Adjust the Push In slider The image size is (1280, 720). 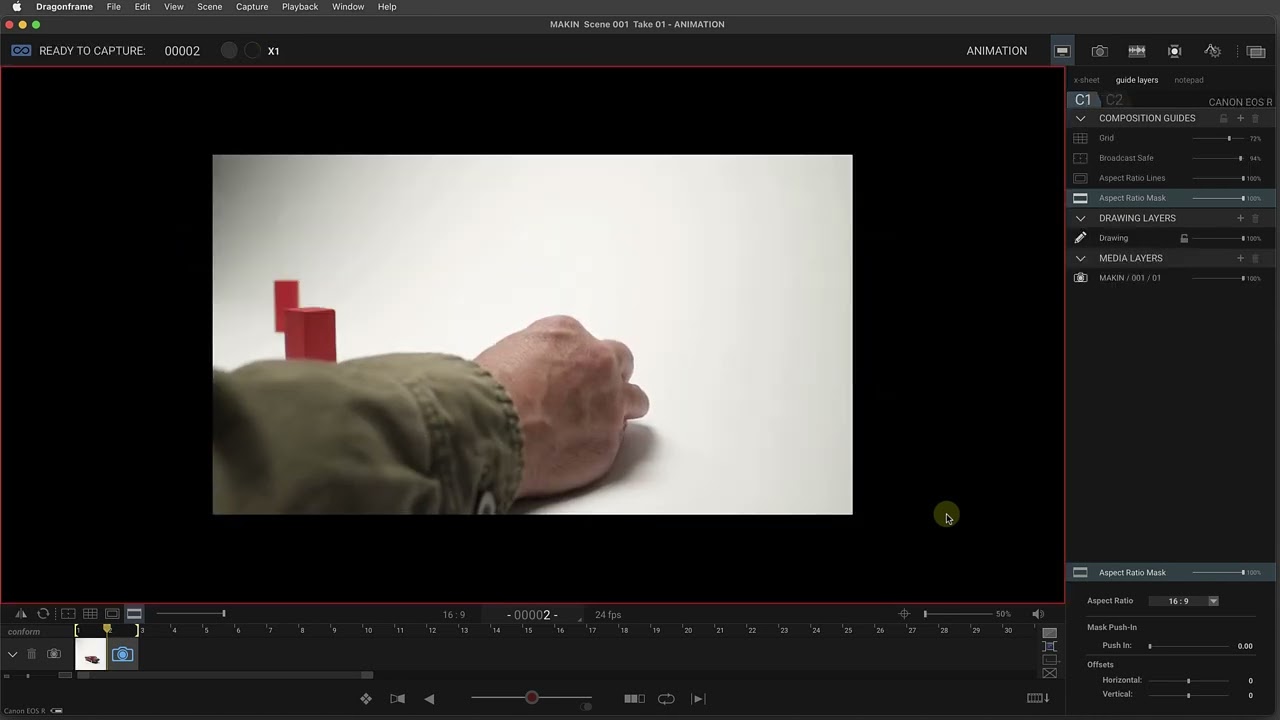(x=1189, y=646)
